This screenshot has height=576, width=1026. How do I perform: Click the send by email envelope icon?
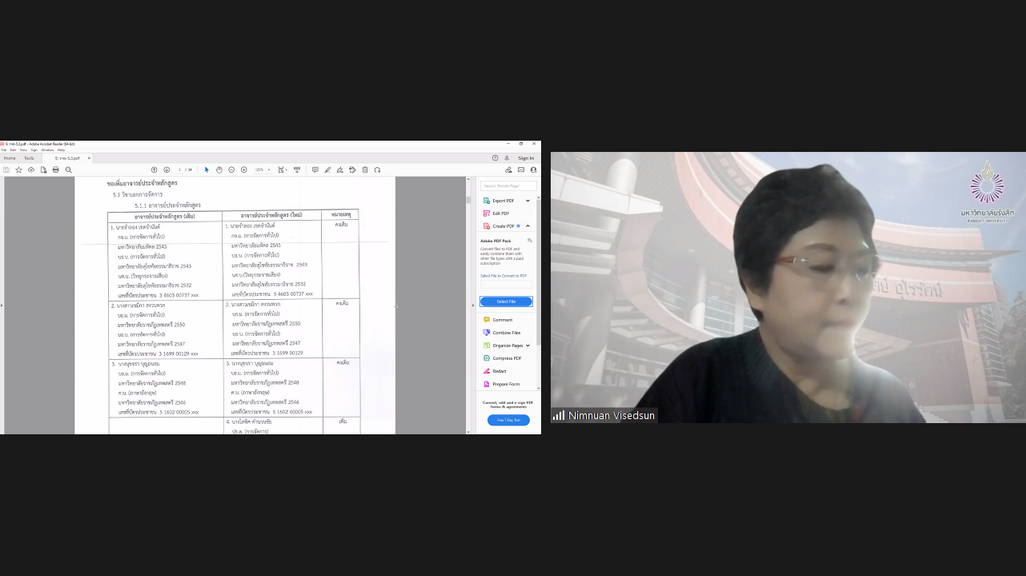click(521, 170)
